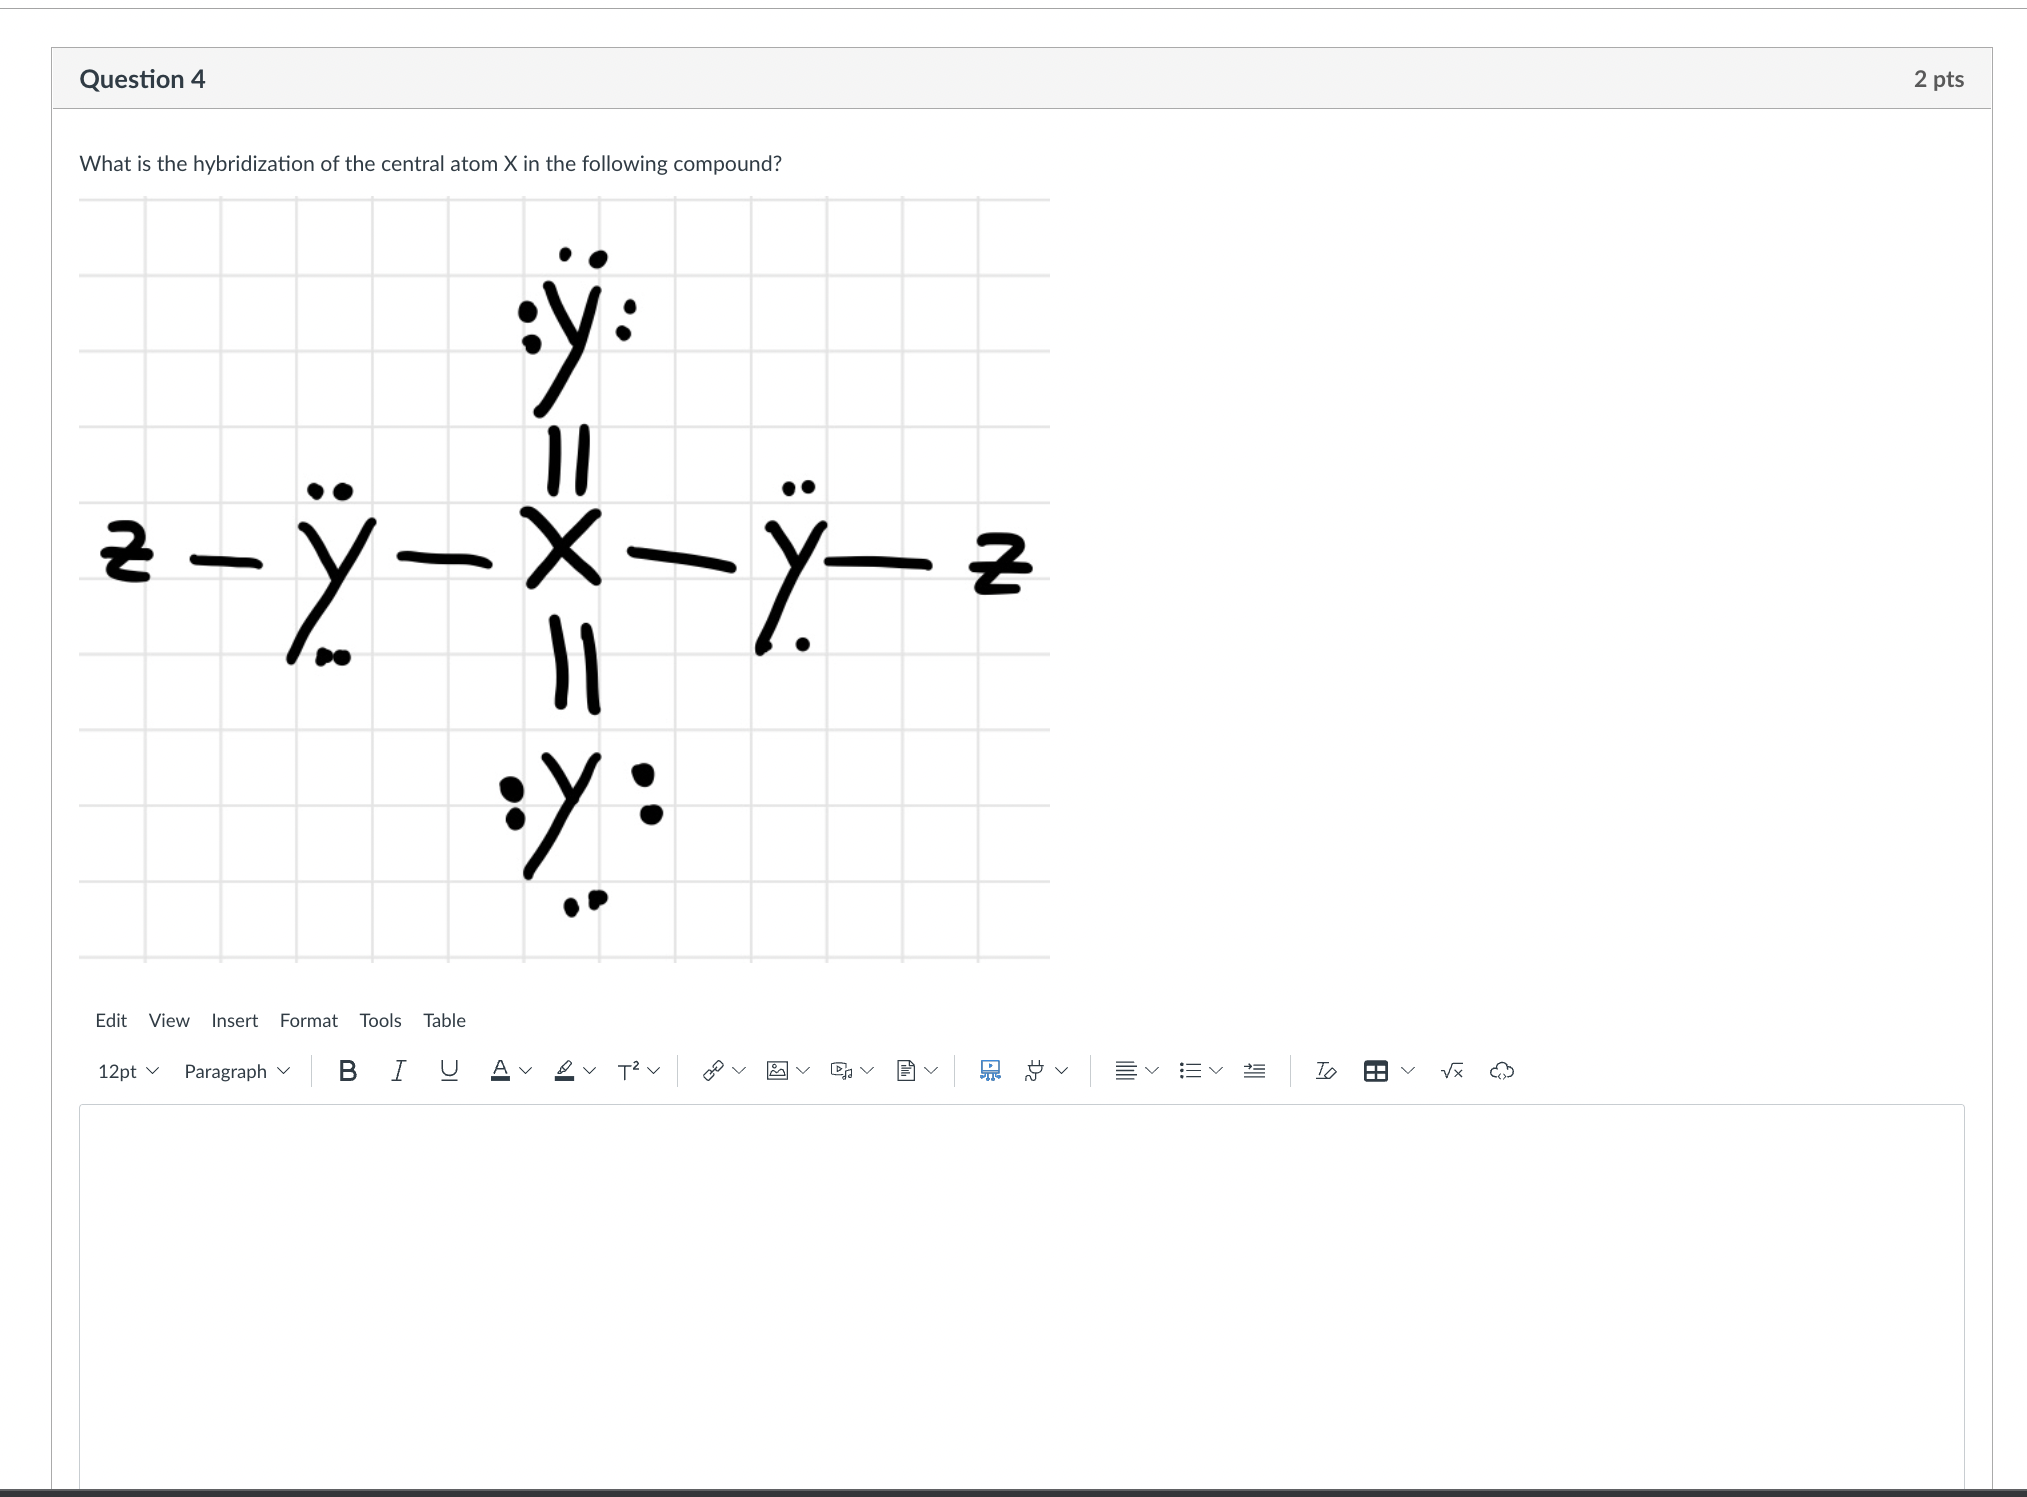
Task: Toggle italic formatting
Action: (398, 1071)
